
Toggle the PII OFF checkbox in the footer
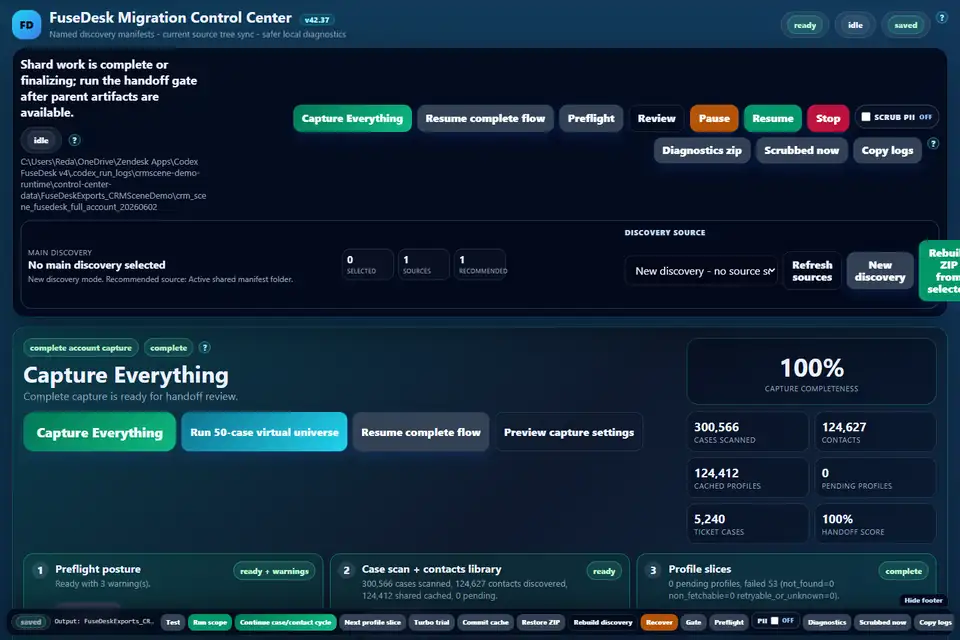point(774,620)
